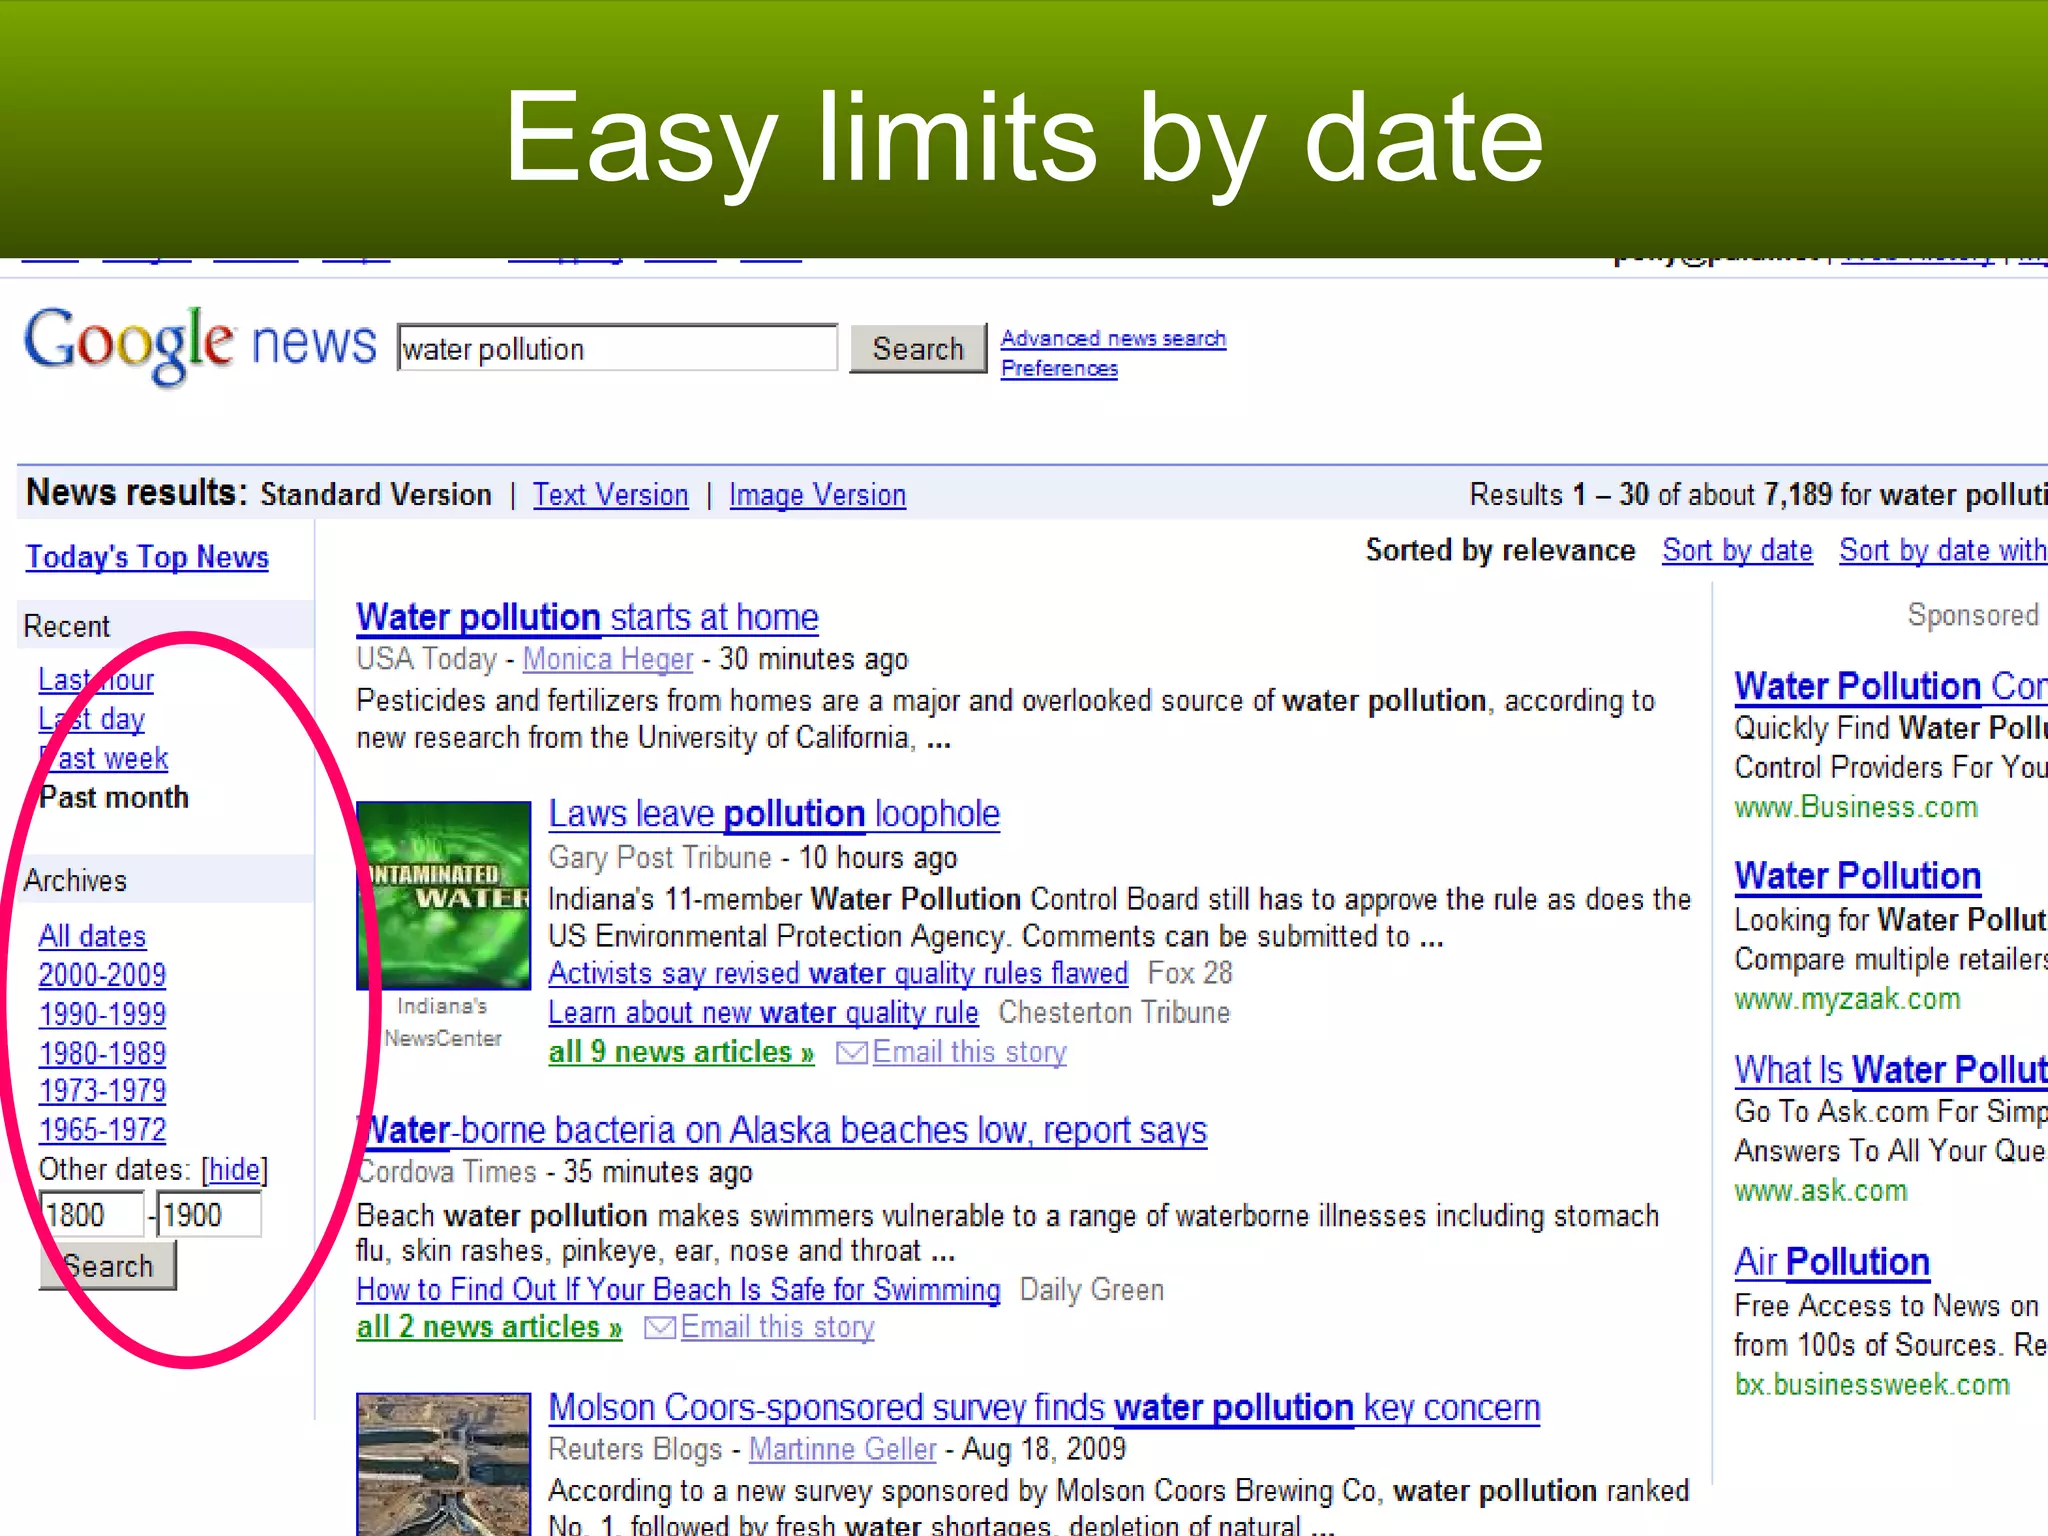This screenshot has width=2048, height=1536.
Task: Filter results to Last day
Action: pyautogui.click(x=91, y=719)
